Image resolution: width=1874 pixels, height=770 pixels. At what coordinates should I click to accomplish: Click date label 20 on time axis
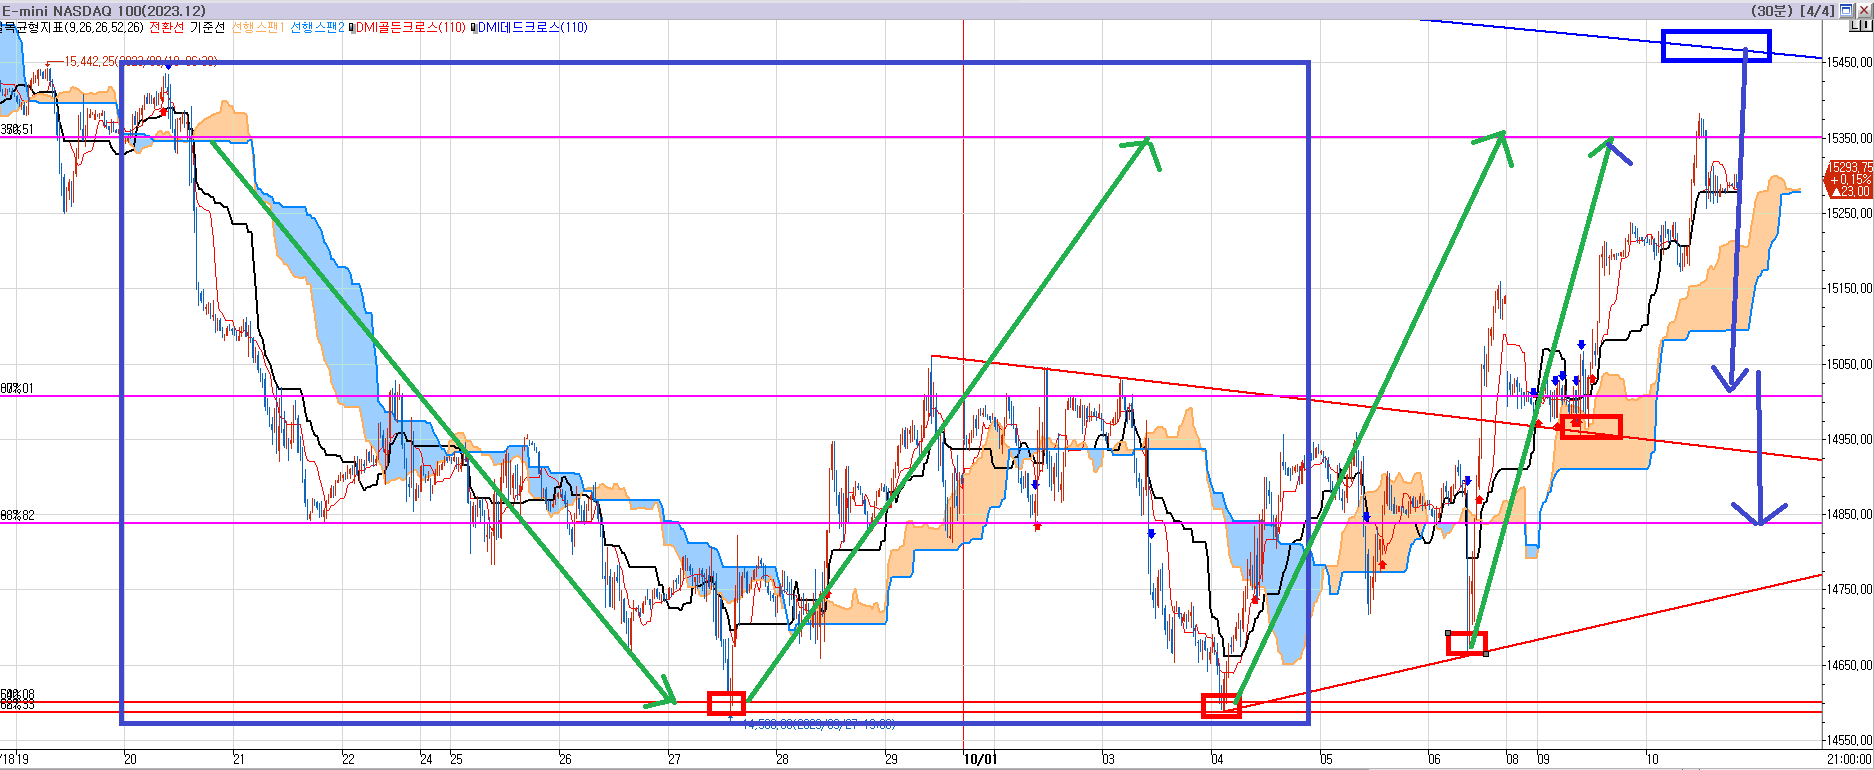[130, 759]
